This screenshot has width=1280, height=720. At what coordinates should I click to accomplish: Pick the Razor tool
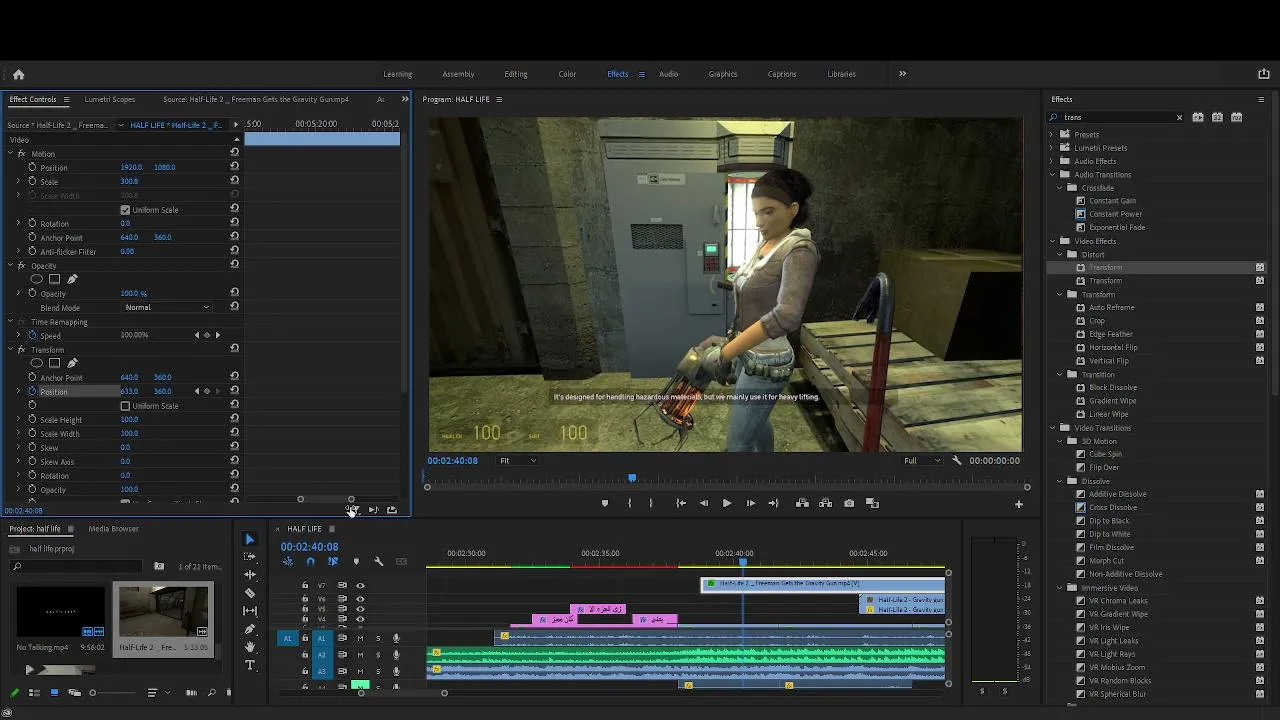pyautogui.click(x=250, y=593)
